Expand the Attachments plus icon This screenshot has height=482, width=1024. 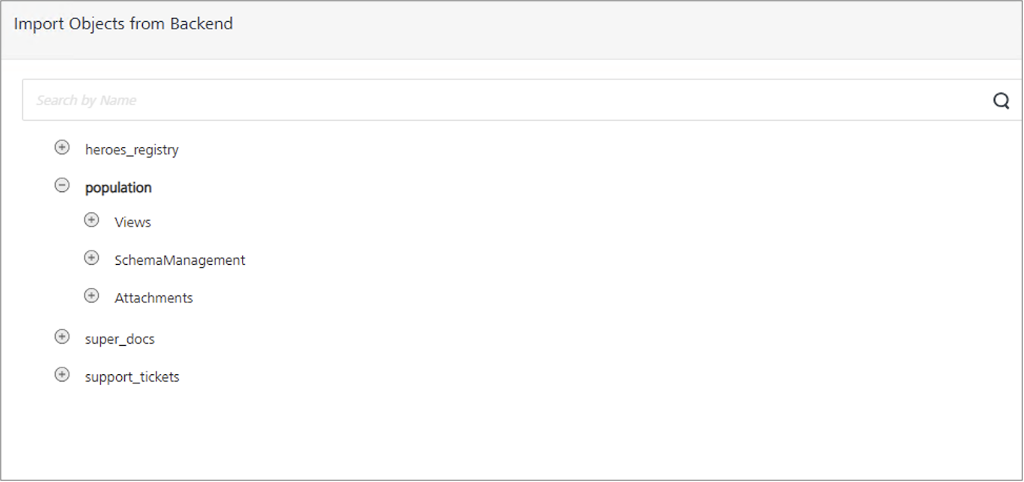(x=92, y=296)
